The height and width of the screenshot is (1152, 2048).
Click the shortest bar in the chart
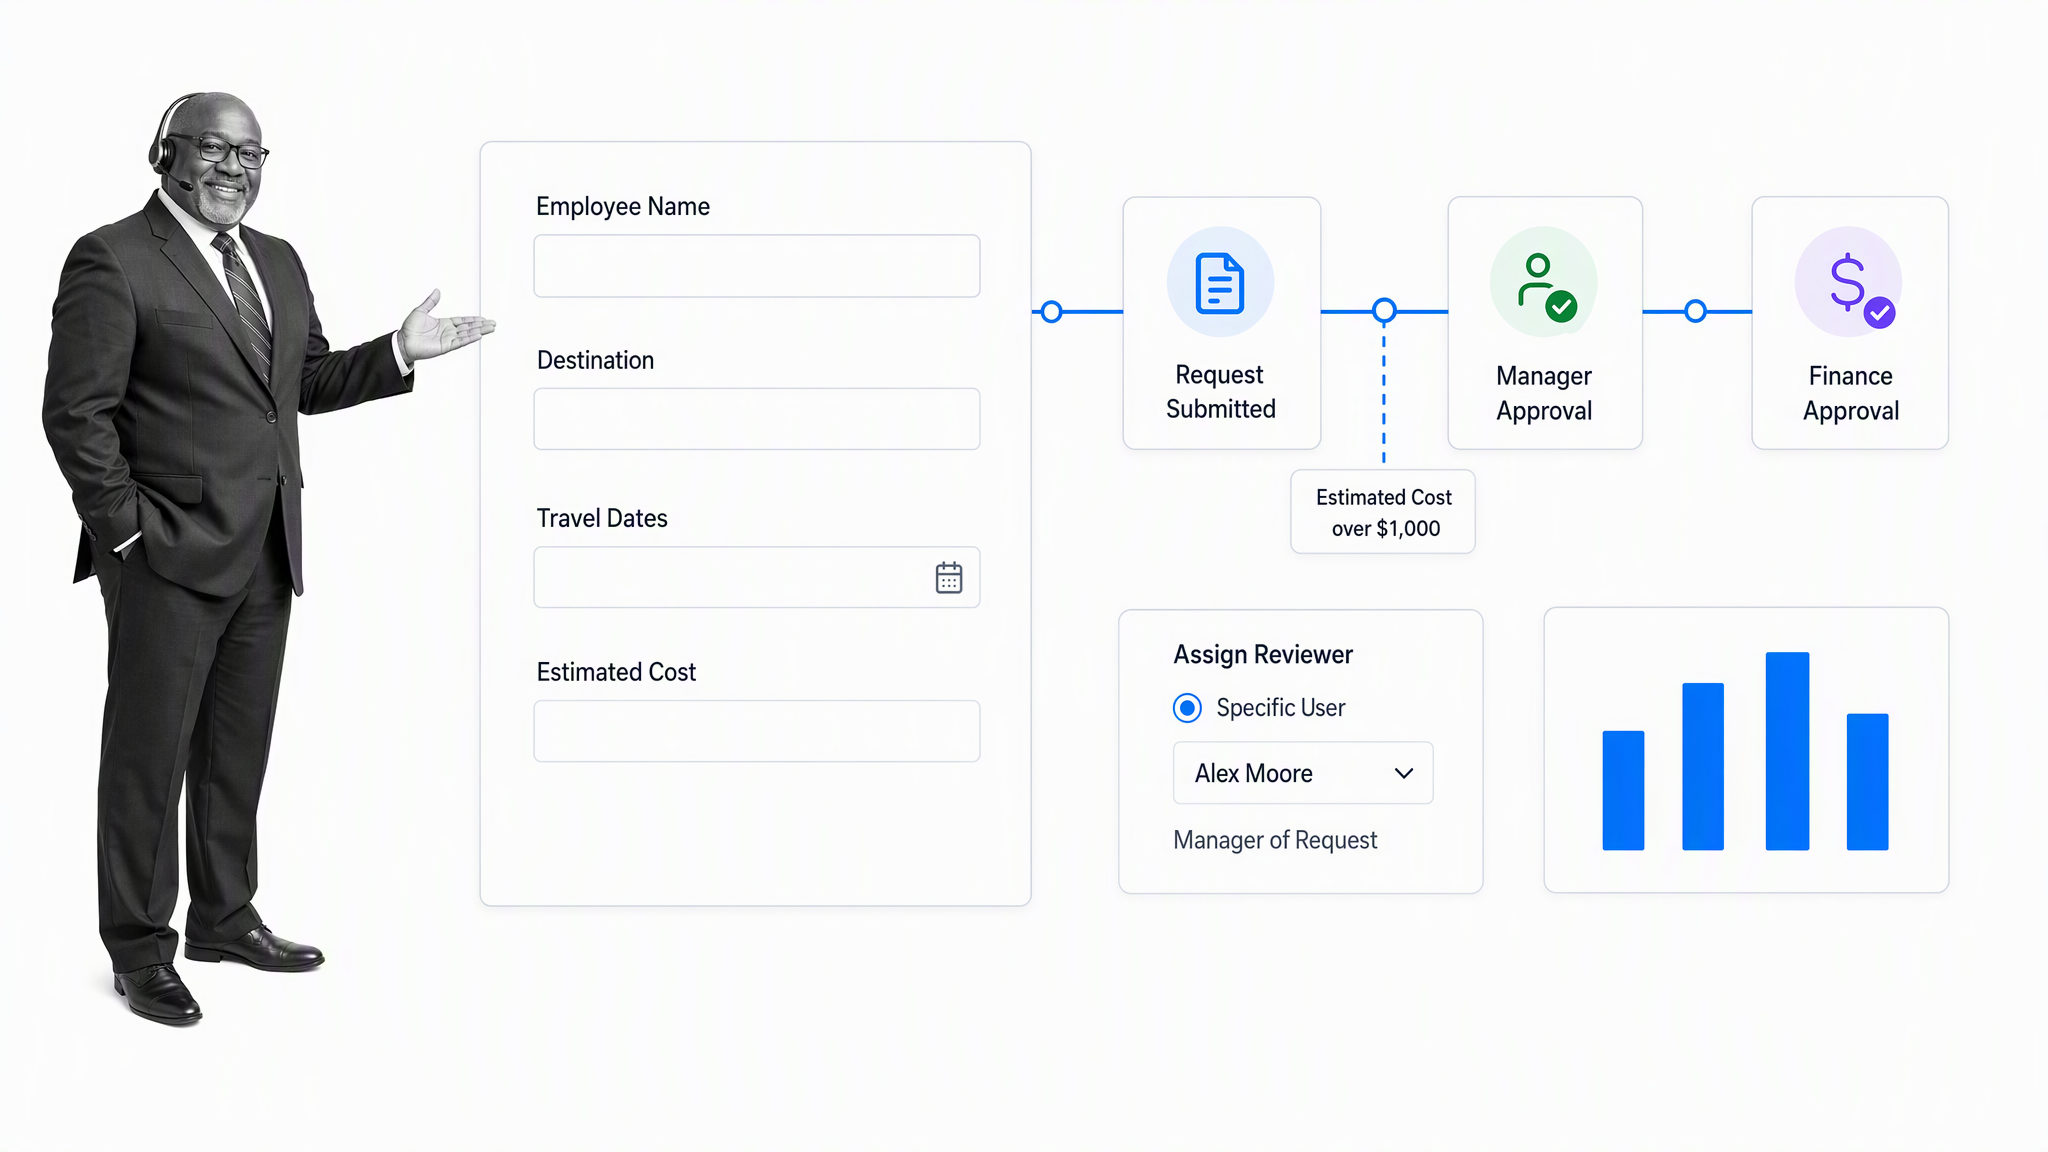click(x=1623, y=790)
